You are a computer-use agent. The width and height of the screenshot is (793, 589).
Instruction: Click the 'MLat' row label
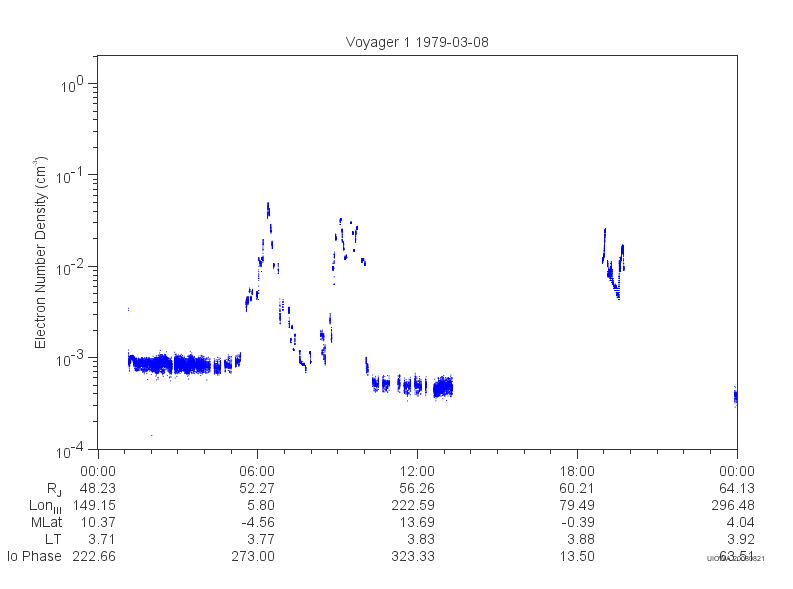click(47, 522)
